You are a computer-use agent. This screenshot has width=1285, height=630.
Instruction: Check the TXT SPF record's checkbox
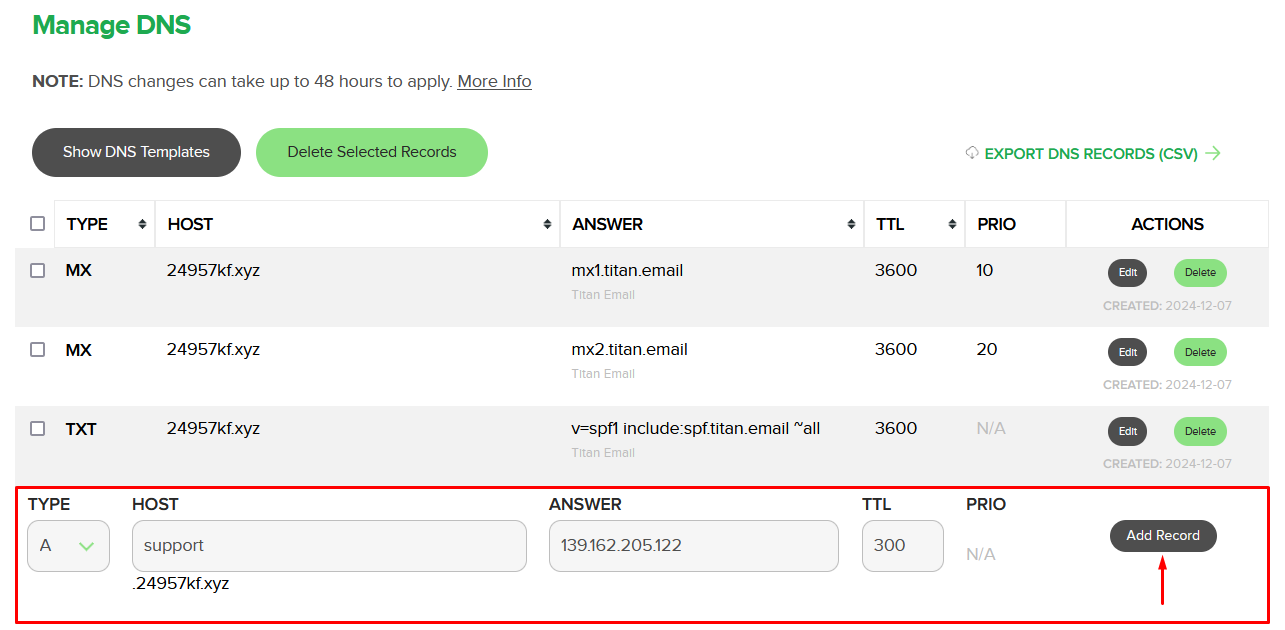point(37,428)
